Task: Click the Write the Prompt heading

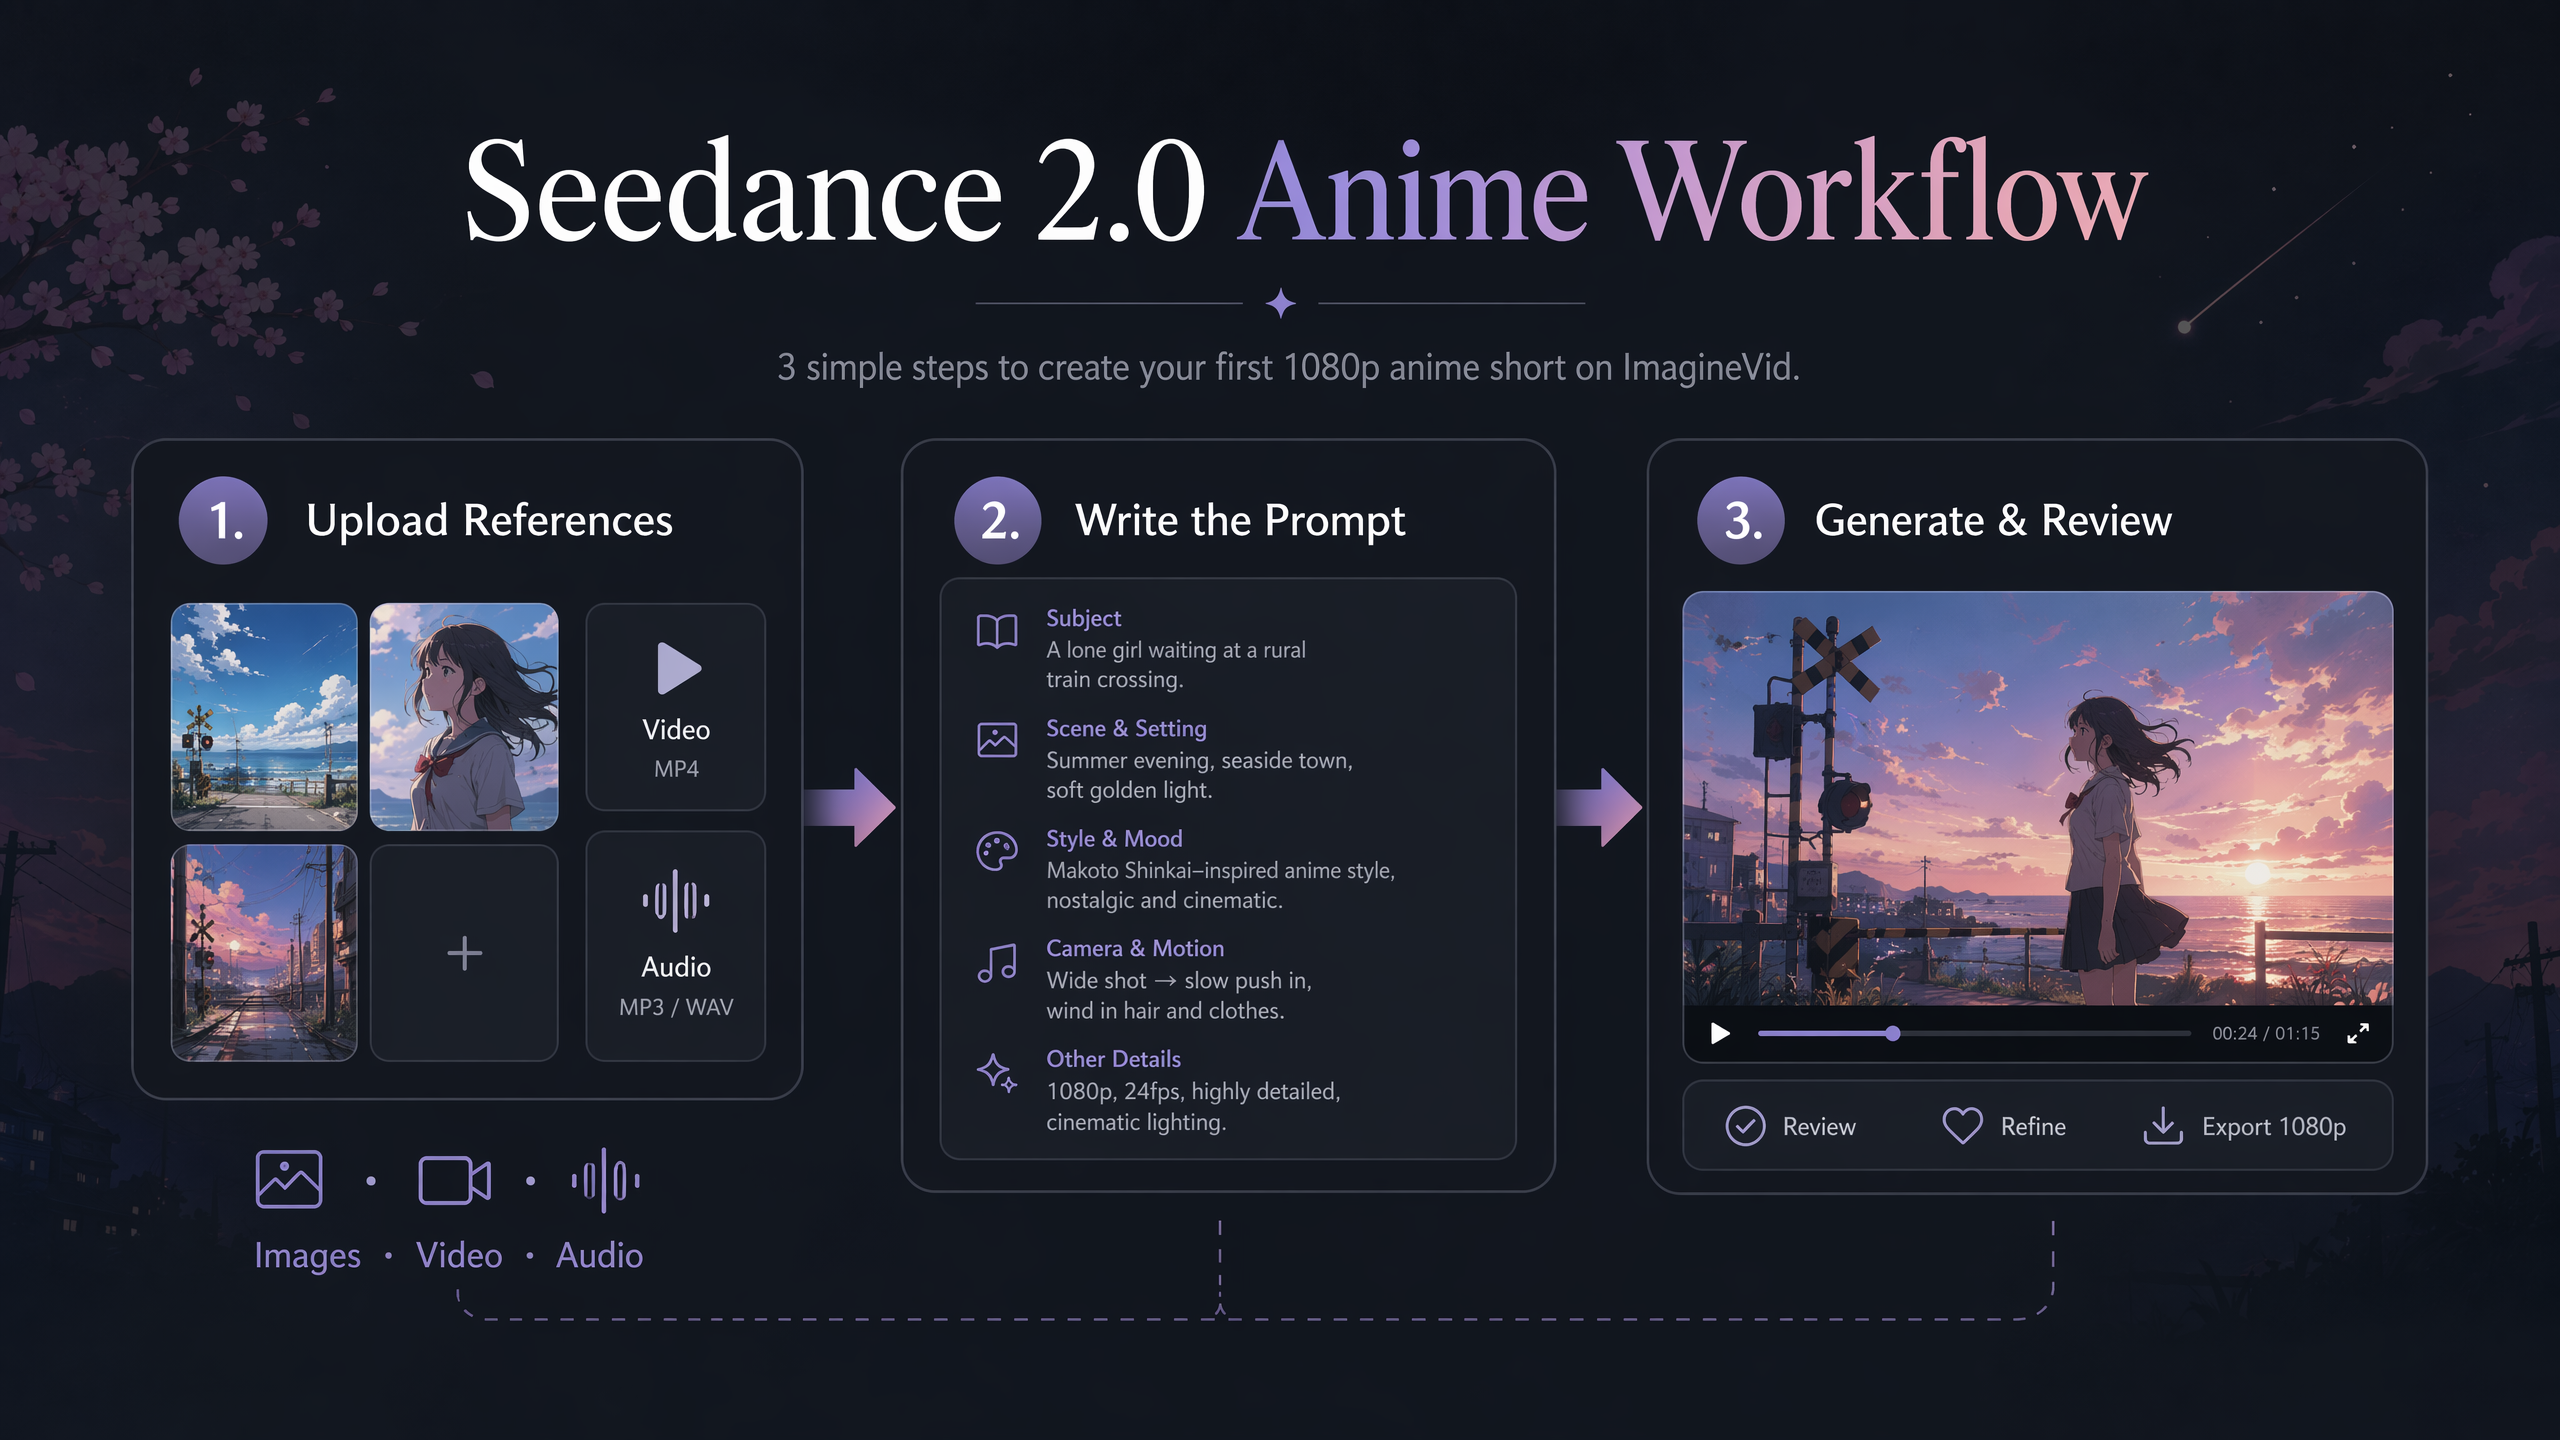Action: coord(1240,521)
